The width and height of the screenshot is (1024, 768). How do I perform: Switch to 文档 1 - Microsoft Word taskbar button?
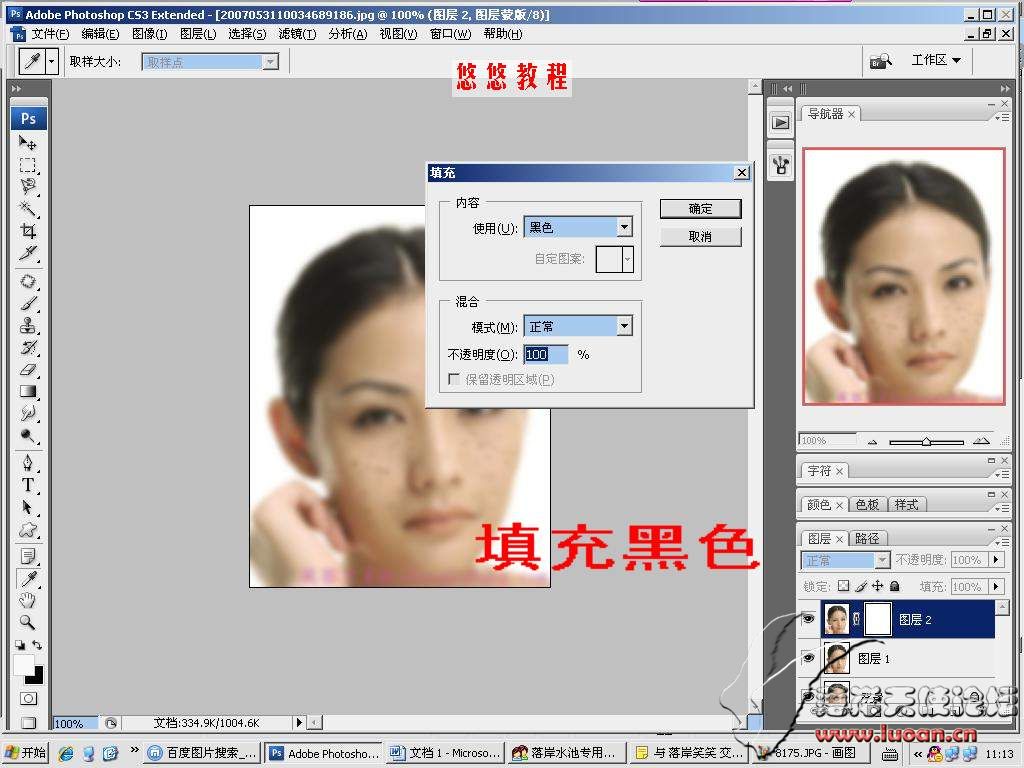(x=446, y=754)
